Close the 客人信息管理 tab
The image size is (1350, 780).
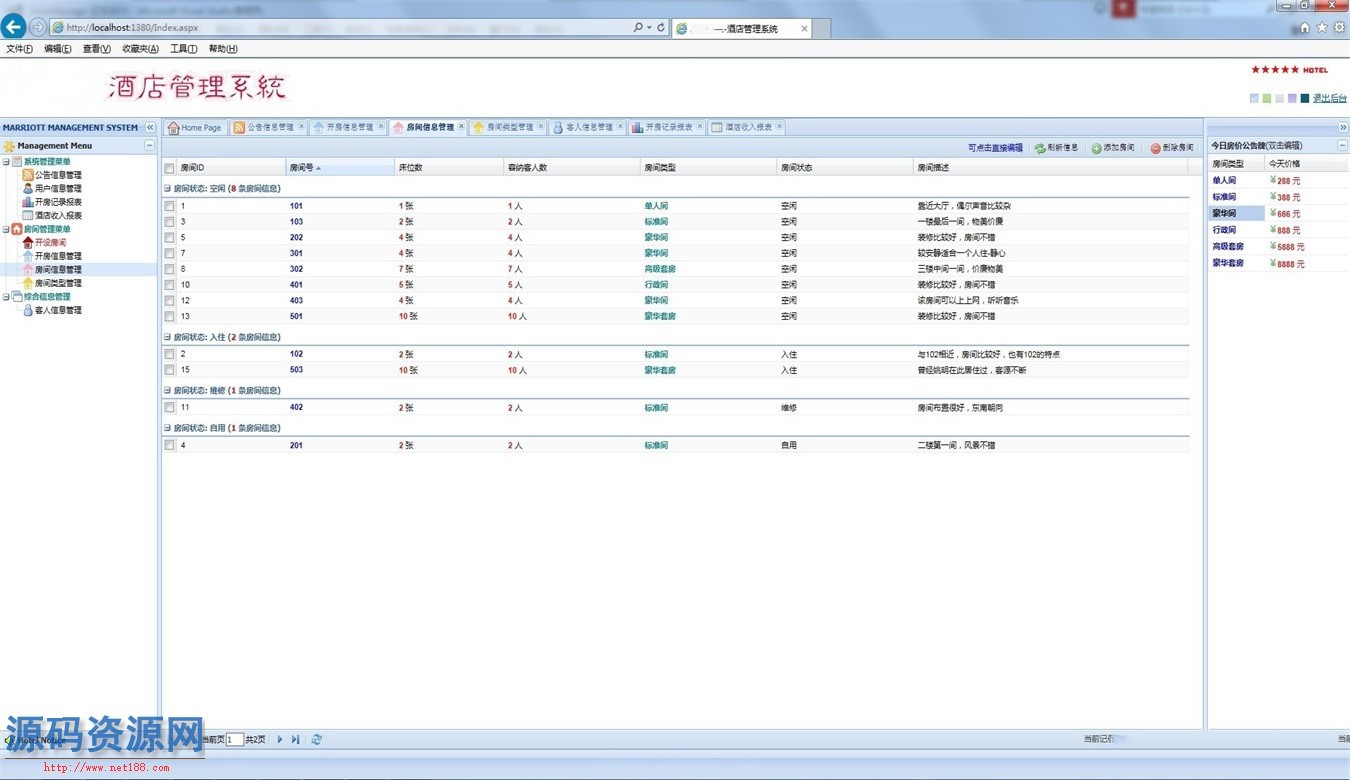pos(620,127)
